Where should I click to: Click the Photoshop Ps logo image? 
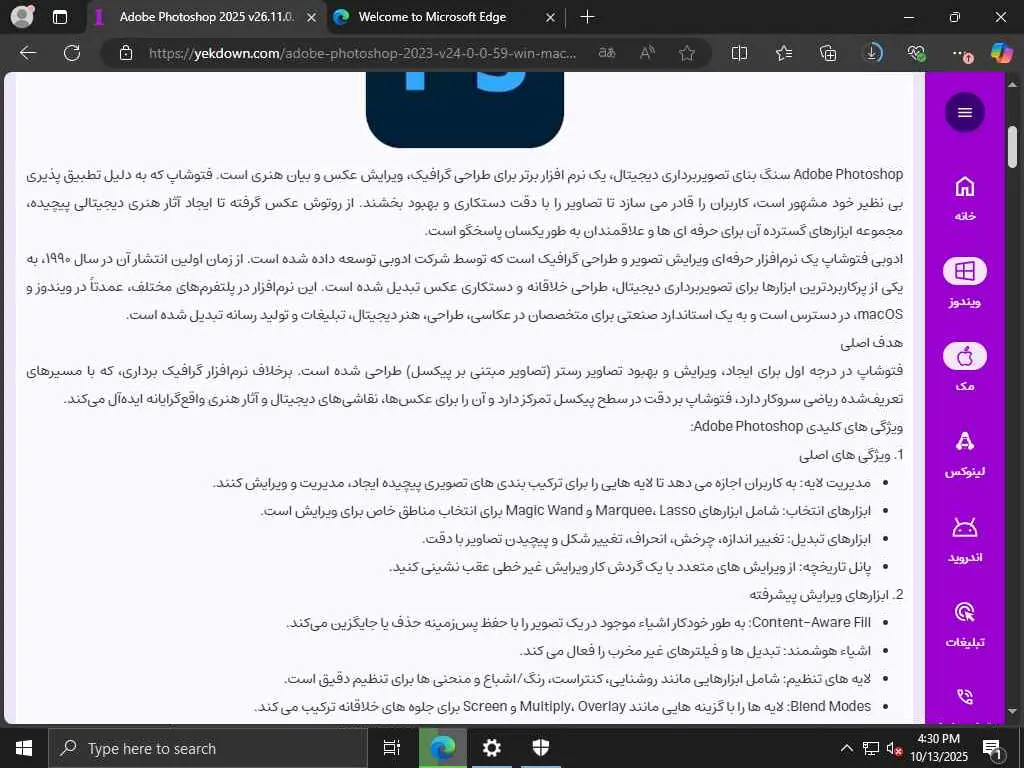pyautogui.click(x=464, y=110)
